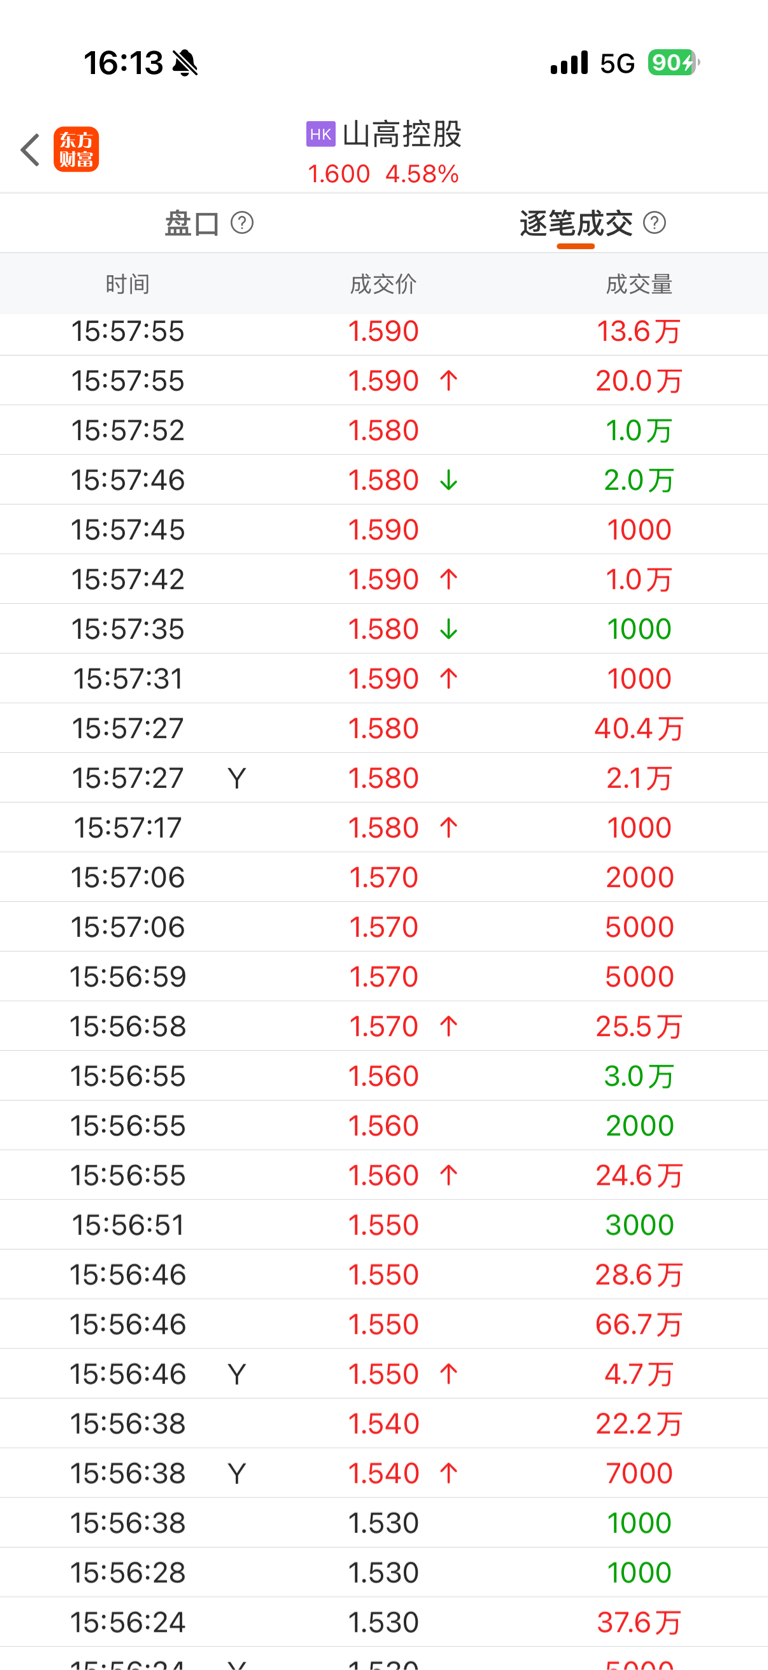The width and height of the screenshot is (768, 1670).
Task: Tap the down arrow on the 15:57:46 trade
Action: coord(449,480)
